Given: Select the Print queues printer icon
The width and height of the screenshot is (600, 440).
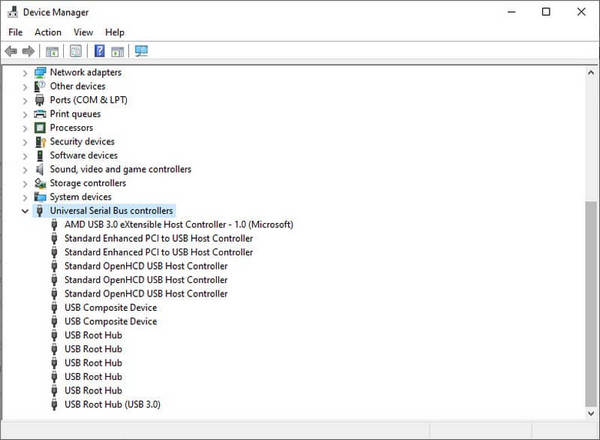Looking at the screenshot, I should 40,114.
